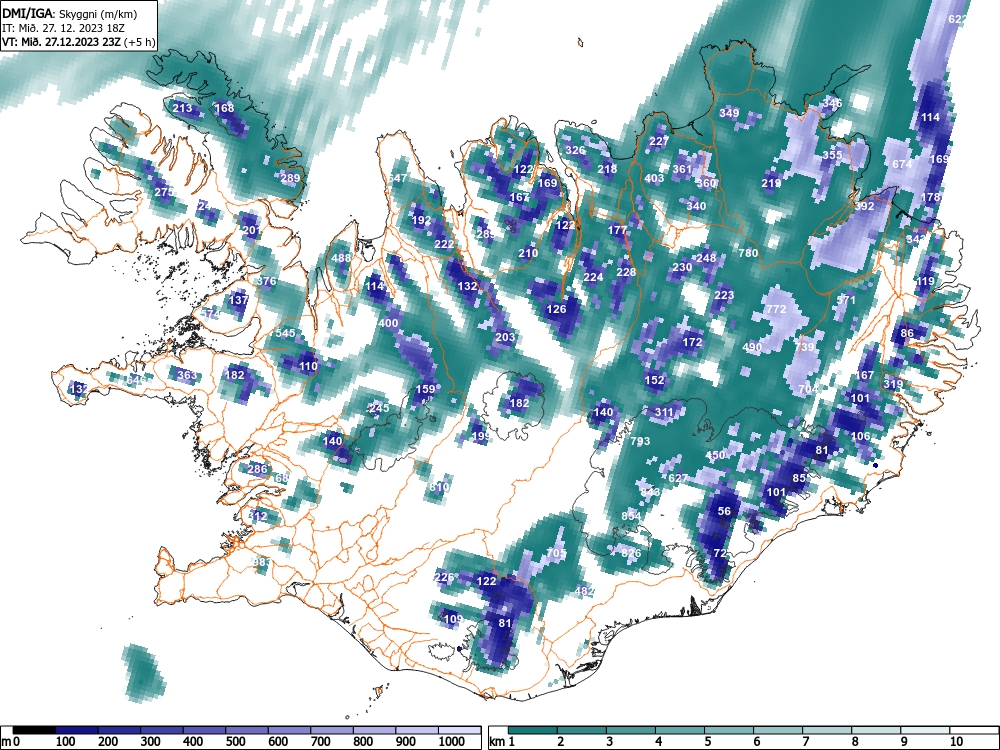Click visibility value 203
Image resolution: width=1000 pixels, height=750 pixels.
coord(505,337)
